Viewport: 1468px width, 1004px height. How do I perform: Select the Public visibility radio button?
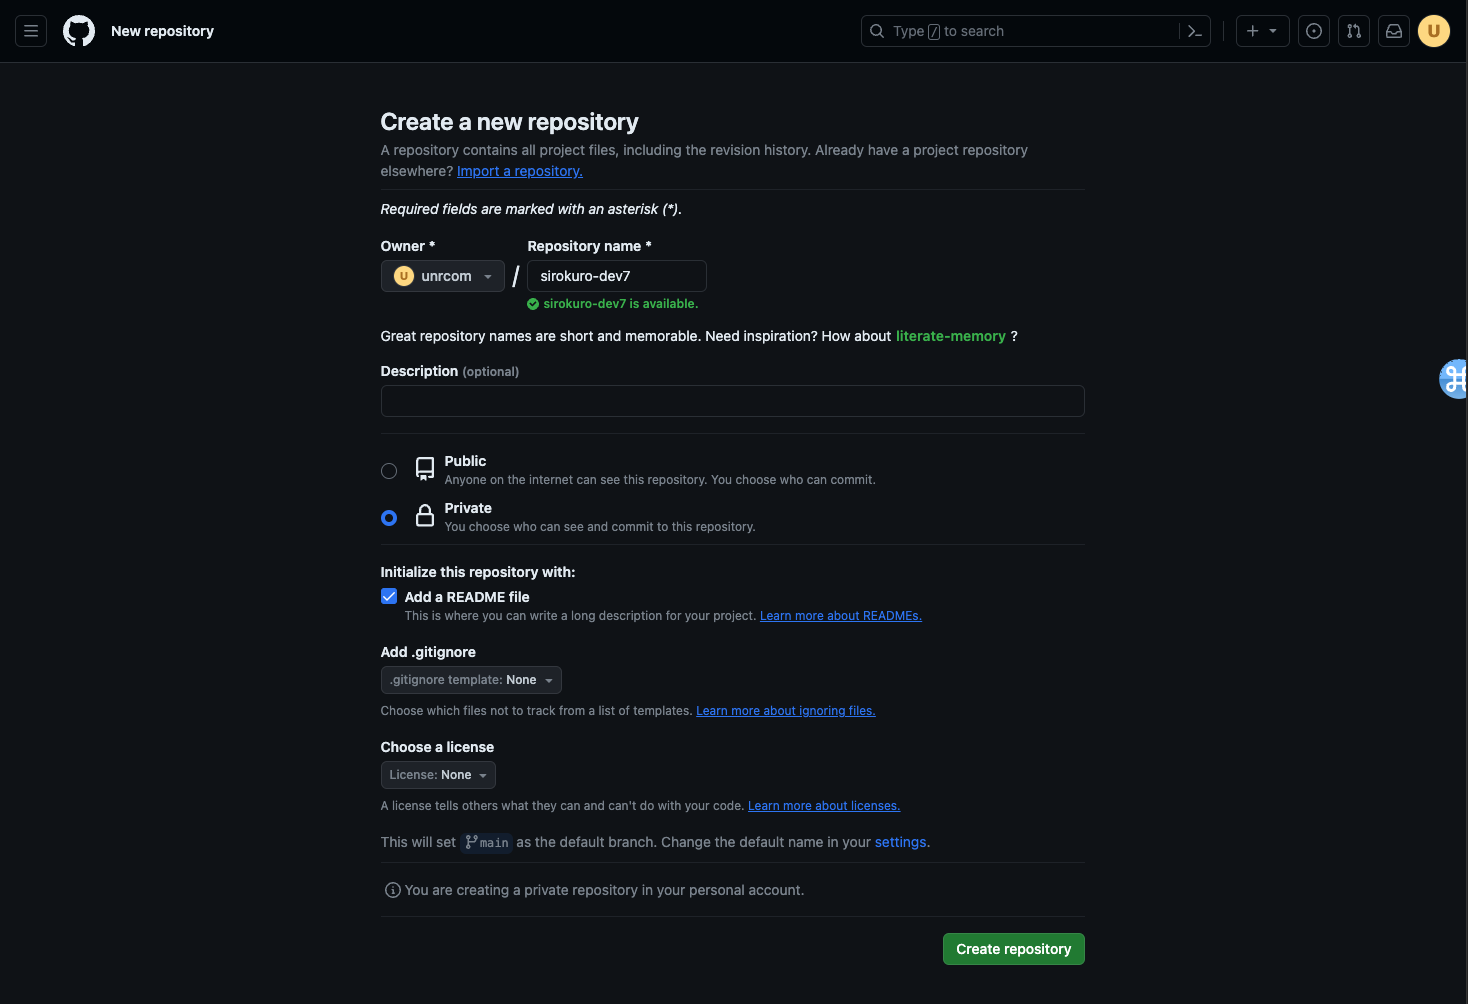coord(389,471)
